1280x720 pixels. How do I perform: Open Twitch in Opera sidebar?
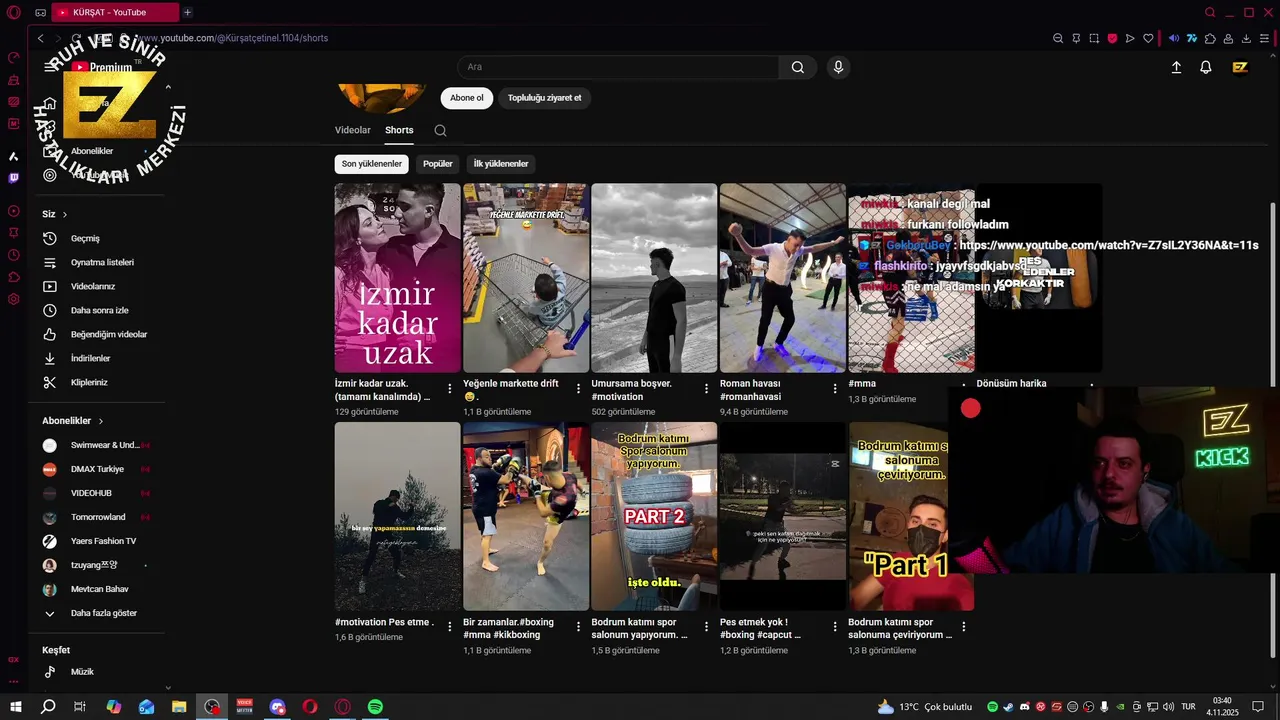coord(13,178)
